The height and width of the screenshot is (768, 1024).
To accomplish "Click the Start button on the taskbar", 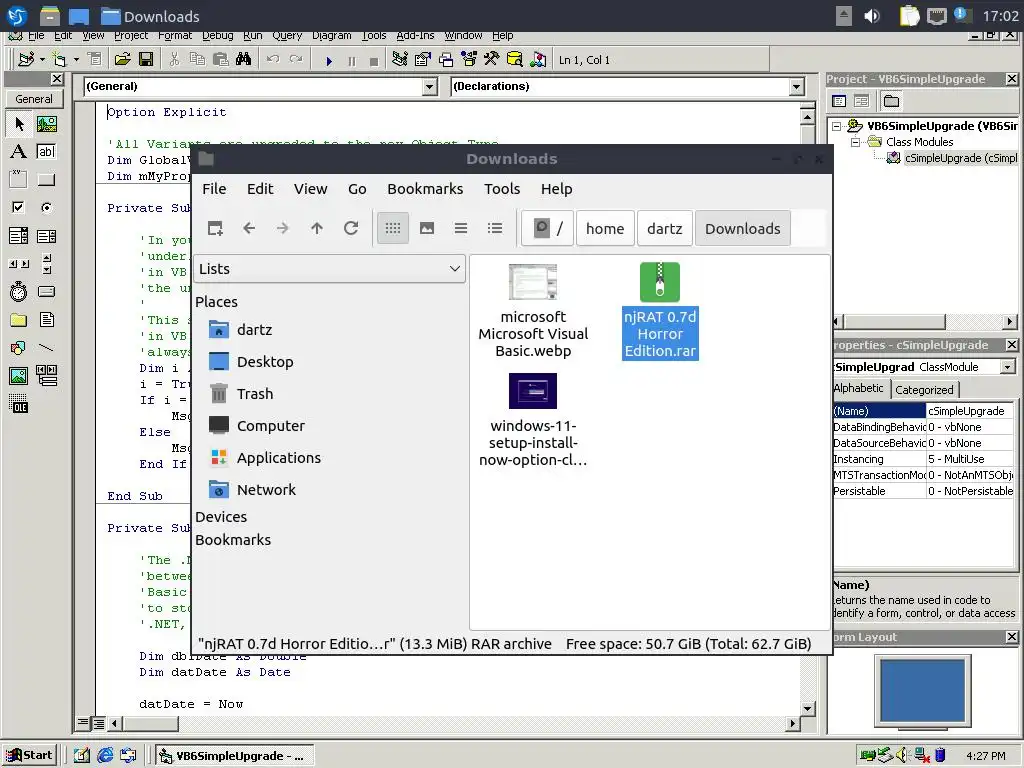I will tap(29, 756).
